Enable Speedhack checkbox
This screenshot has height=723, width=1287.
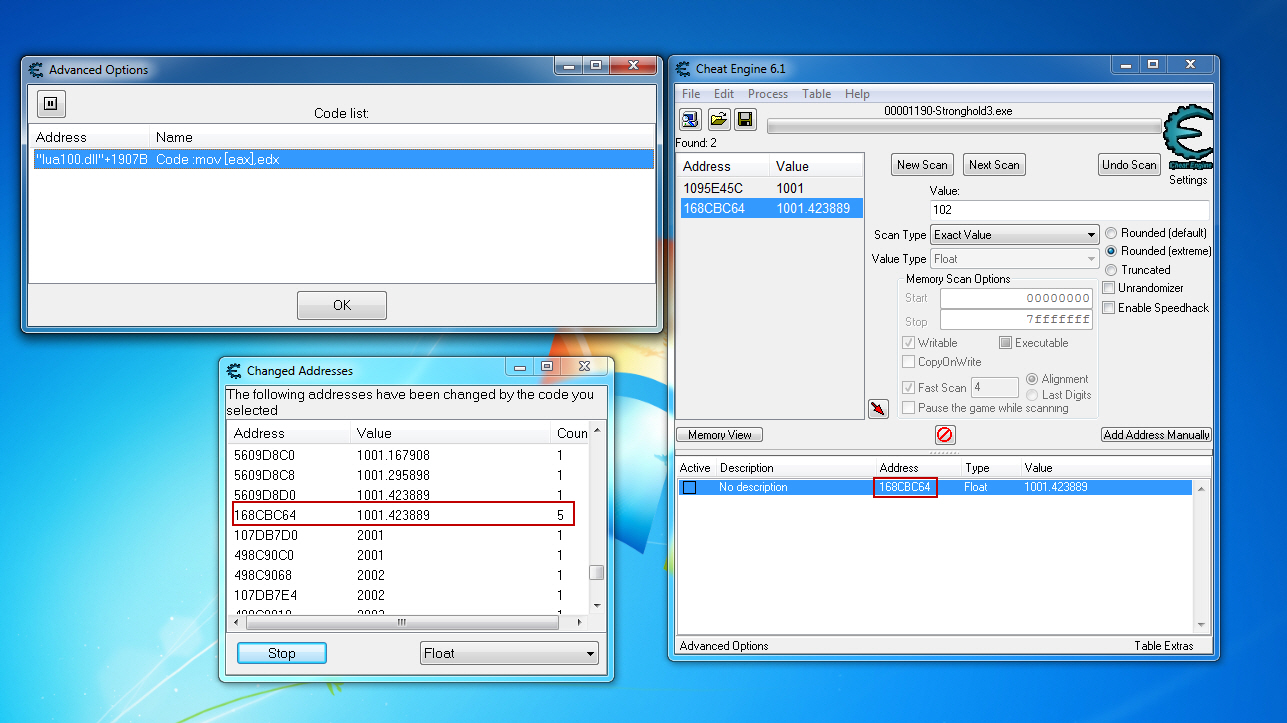[x=1108, y=308]
